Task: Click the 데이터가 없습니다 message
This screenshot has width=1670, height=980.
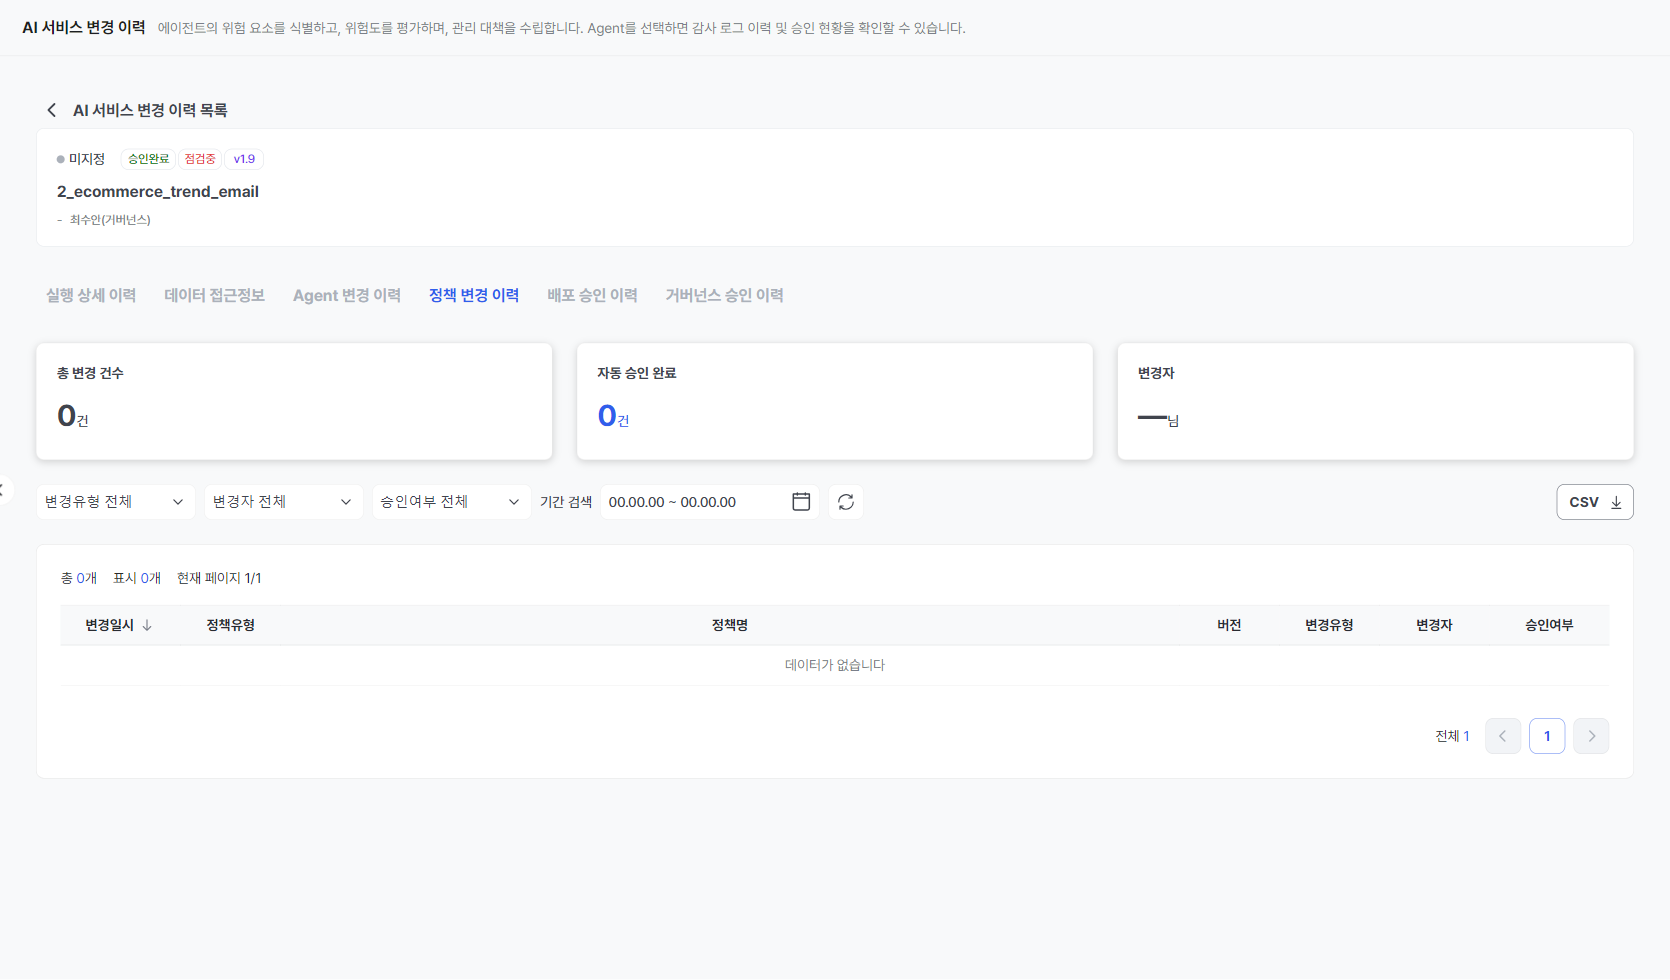Action: [835, 665]
